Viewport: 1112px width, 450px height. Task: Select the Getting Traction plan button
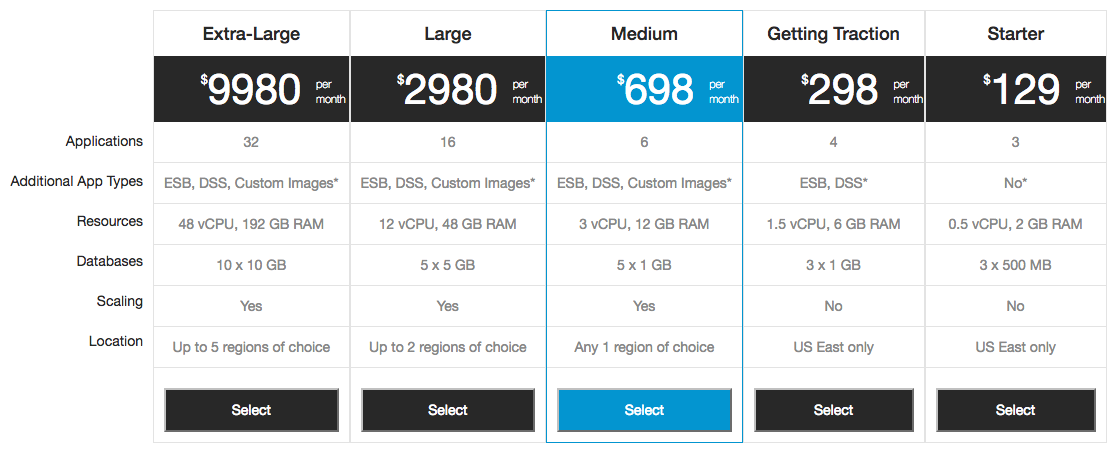click(x=833, y=410)
